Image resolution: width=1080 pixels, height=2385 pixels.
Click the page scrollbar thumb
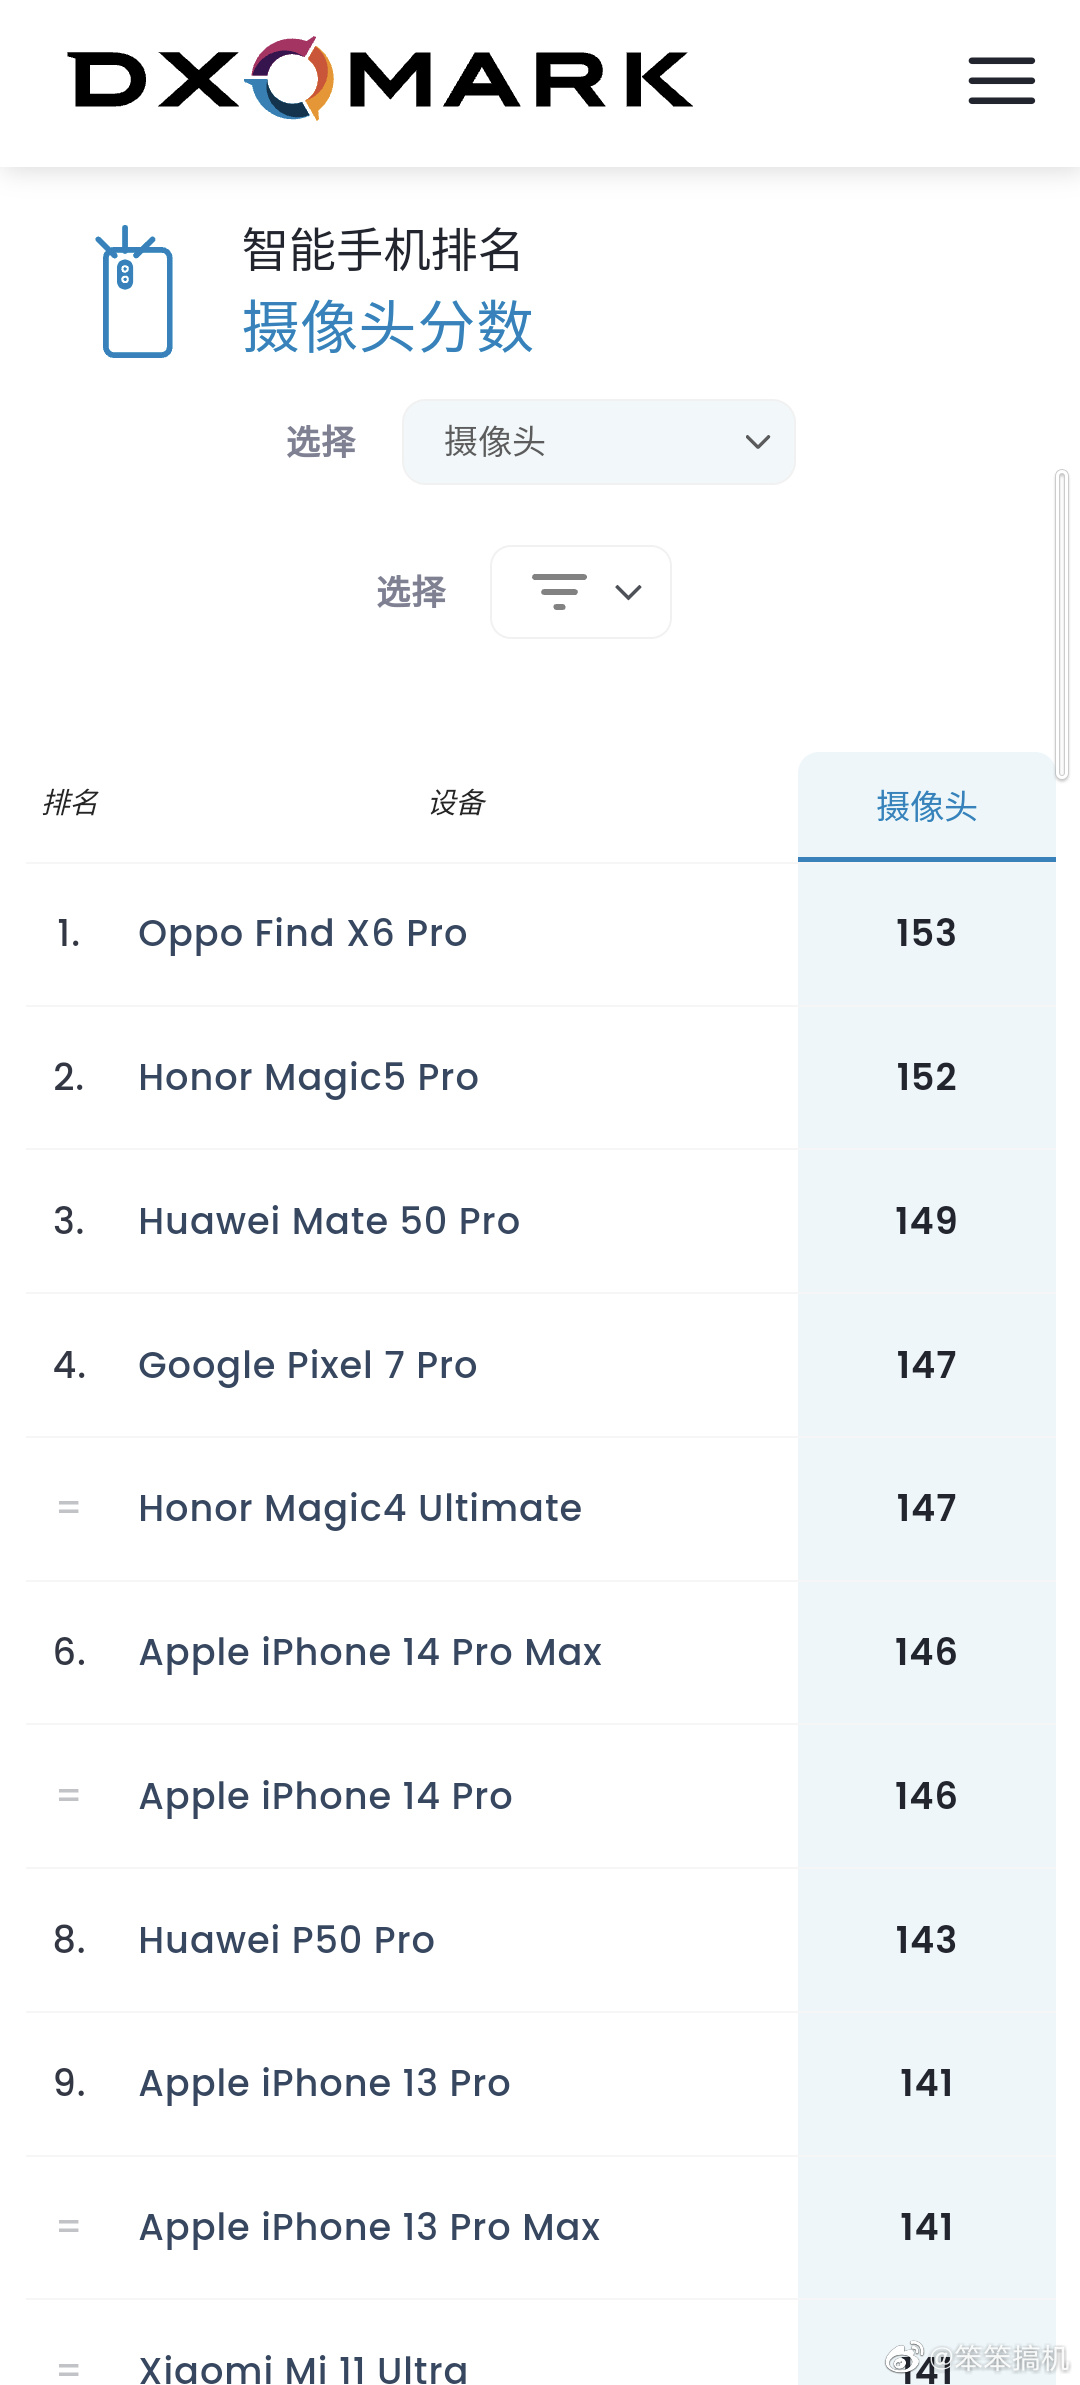click(x=1062, y=625)
